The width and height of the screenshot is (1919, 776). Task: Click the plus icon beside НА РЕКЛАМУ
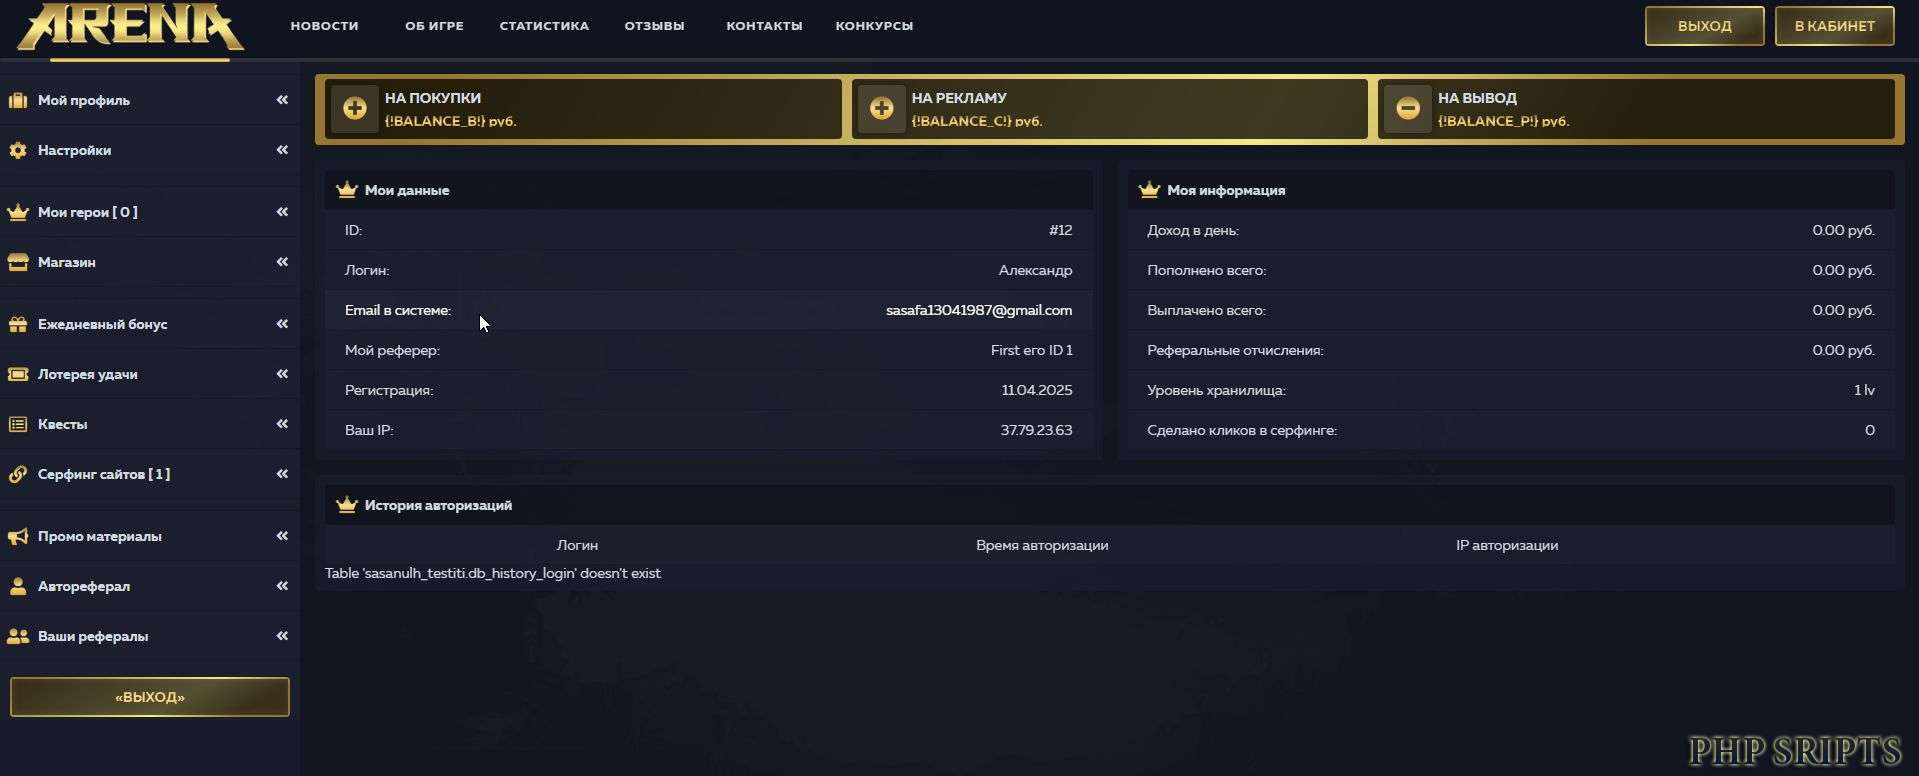coord(881,108)
